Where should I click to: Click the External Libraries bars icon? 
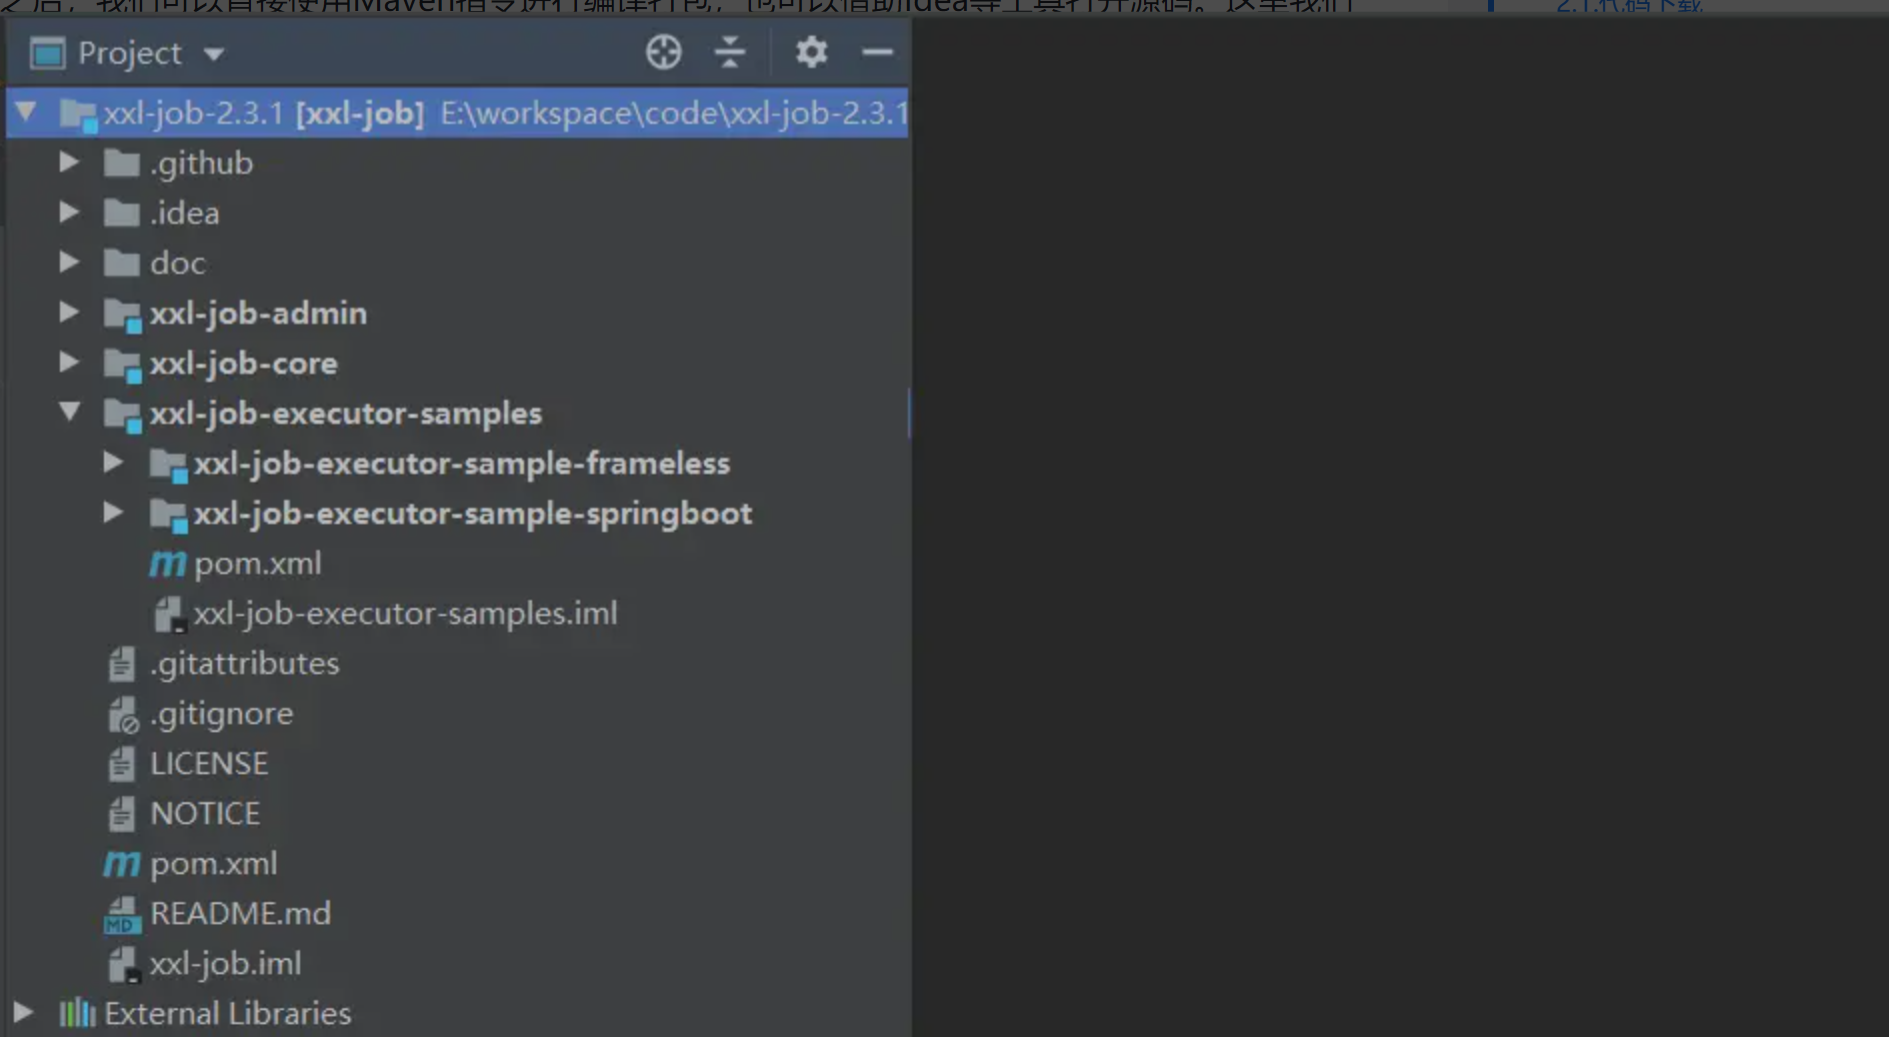tap(77, 1013)
